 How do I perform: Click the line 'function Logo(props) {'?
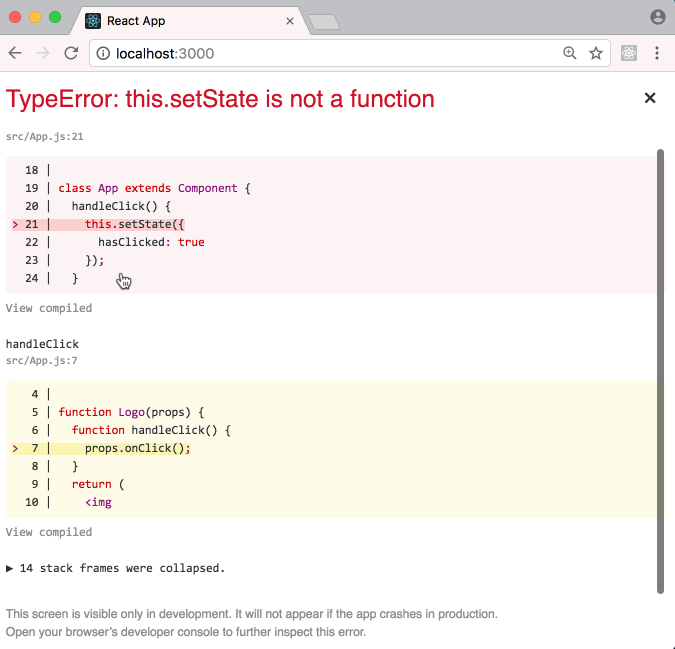131,412
